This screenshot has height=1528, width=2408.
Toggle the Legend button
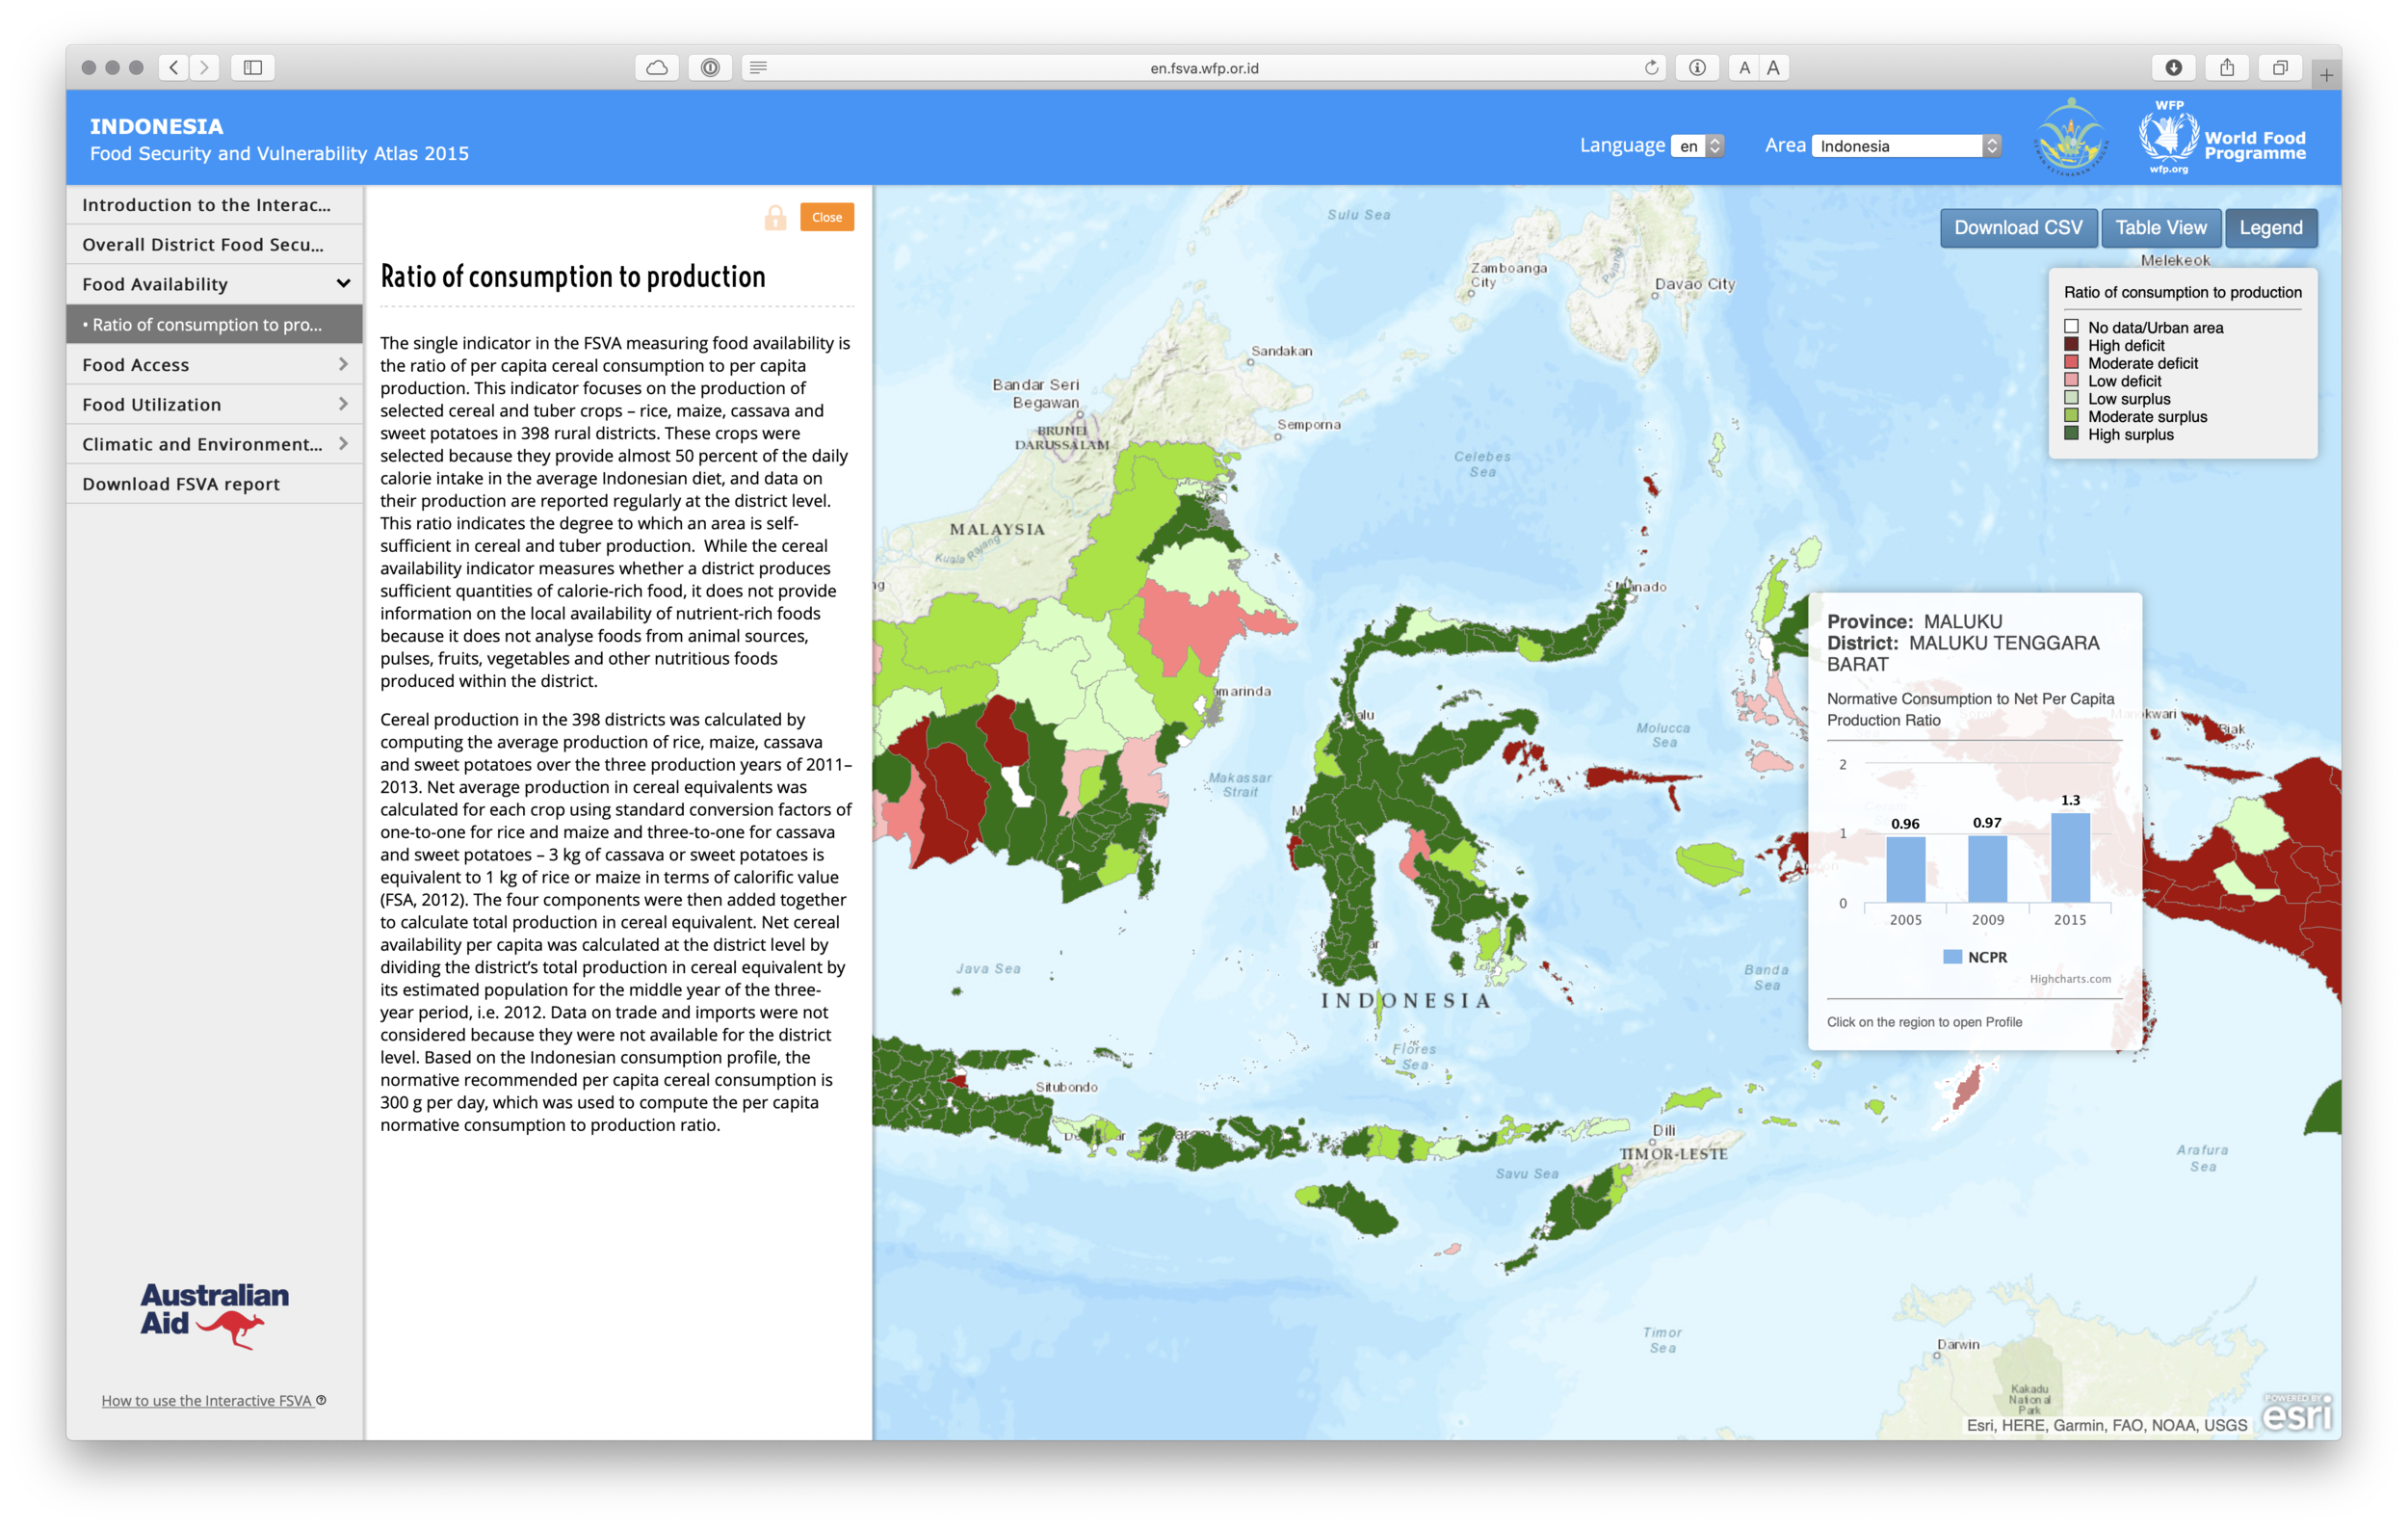click(2270, 228)
